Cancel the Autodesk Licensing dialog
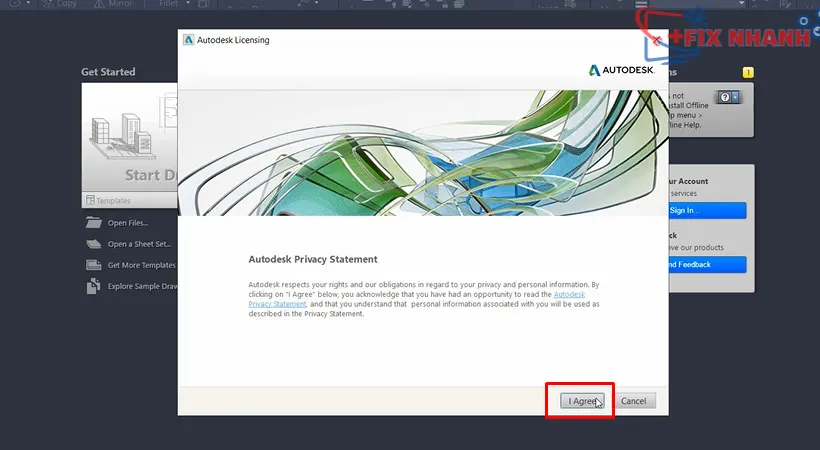820x450 pixels. coord(633,401)
